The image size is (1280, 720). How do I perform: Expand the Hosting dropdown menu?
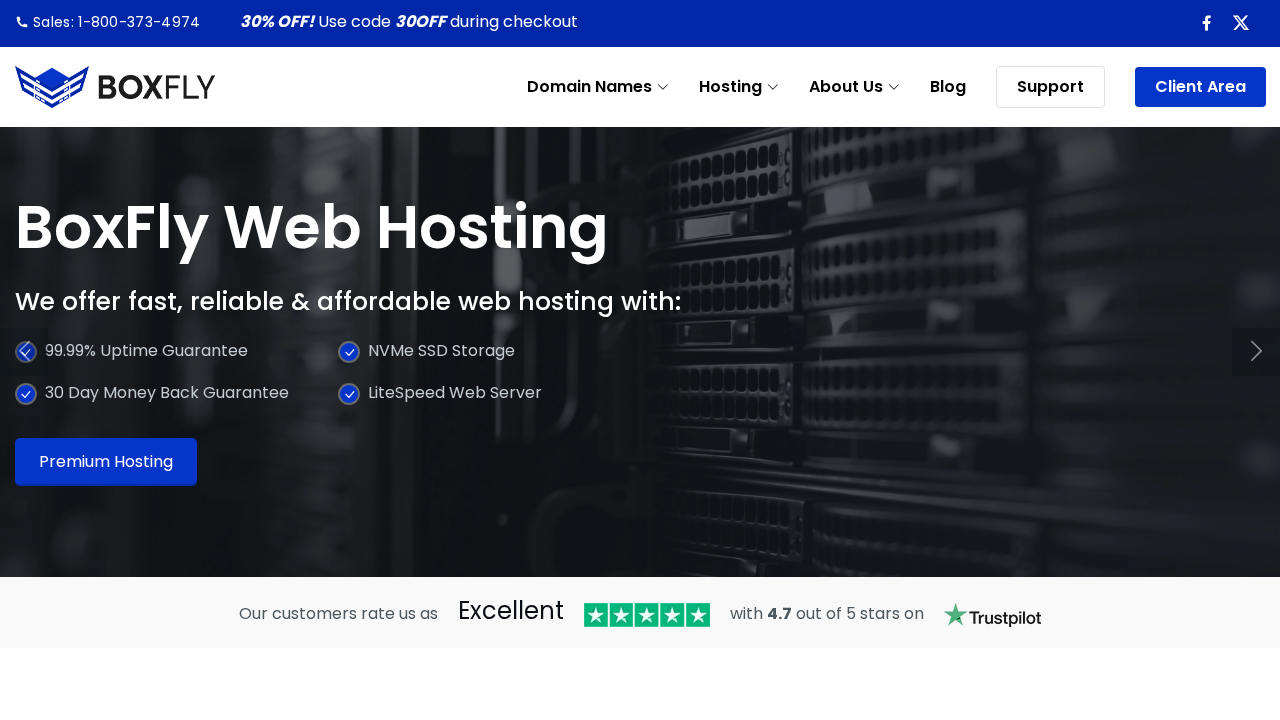pos(738,87)
